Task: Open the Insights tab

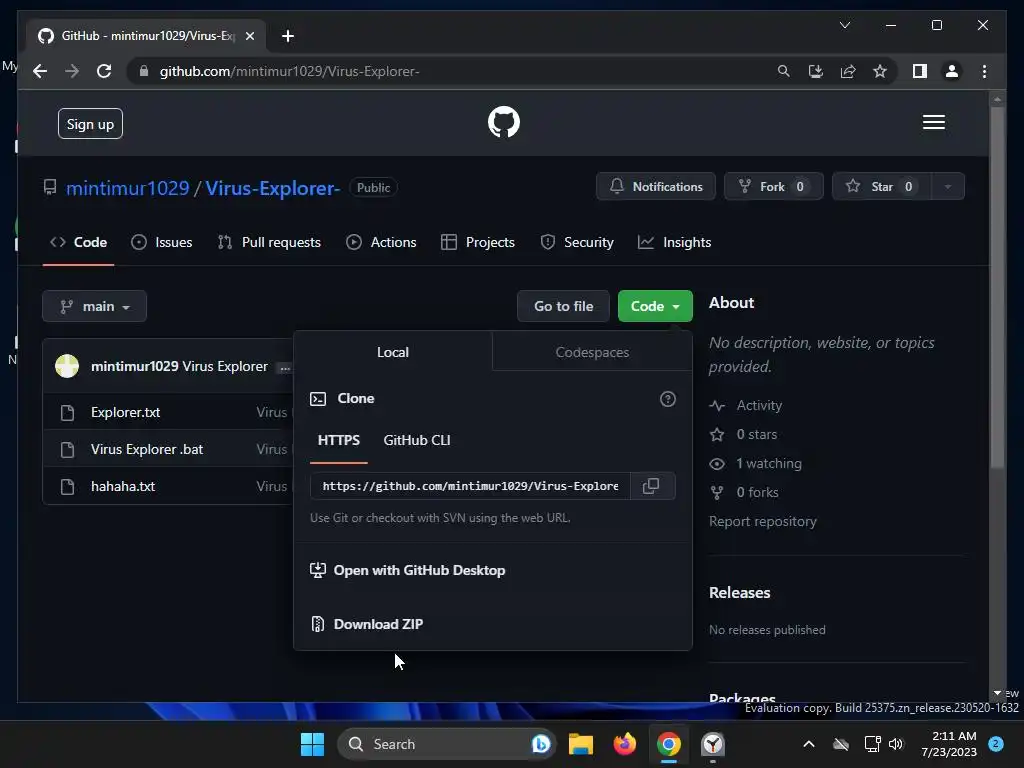Action: coord(675,242)
